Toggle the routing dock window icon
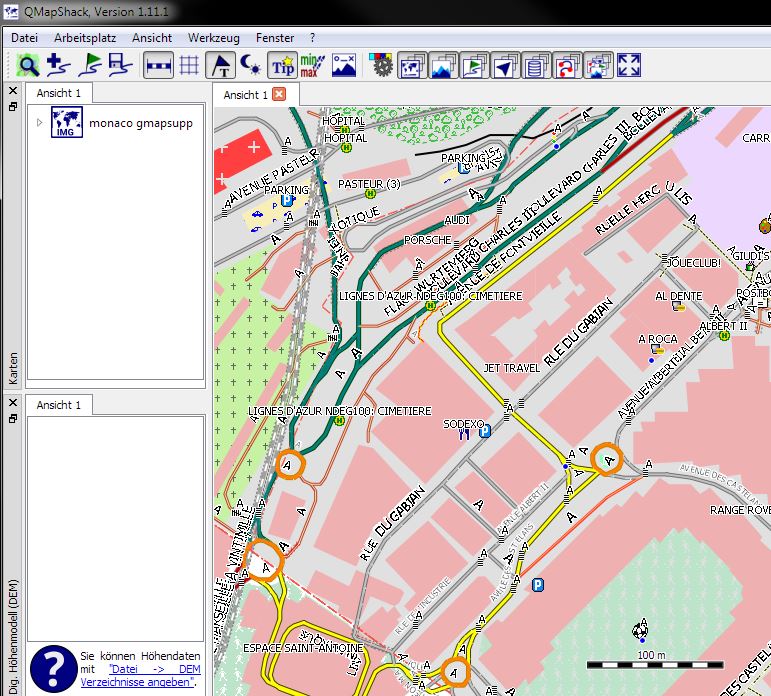771x696 pixels. coord(567,65)
